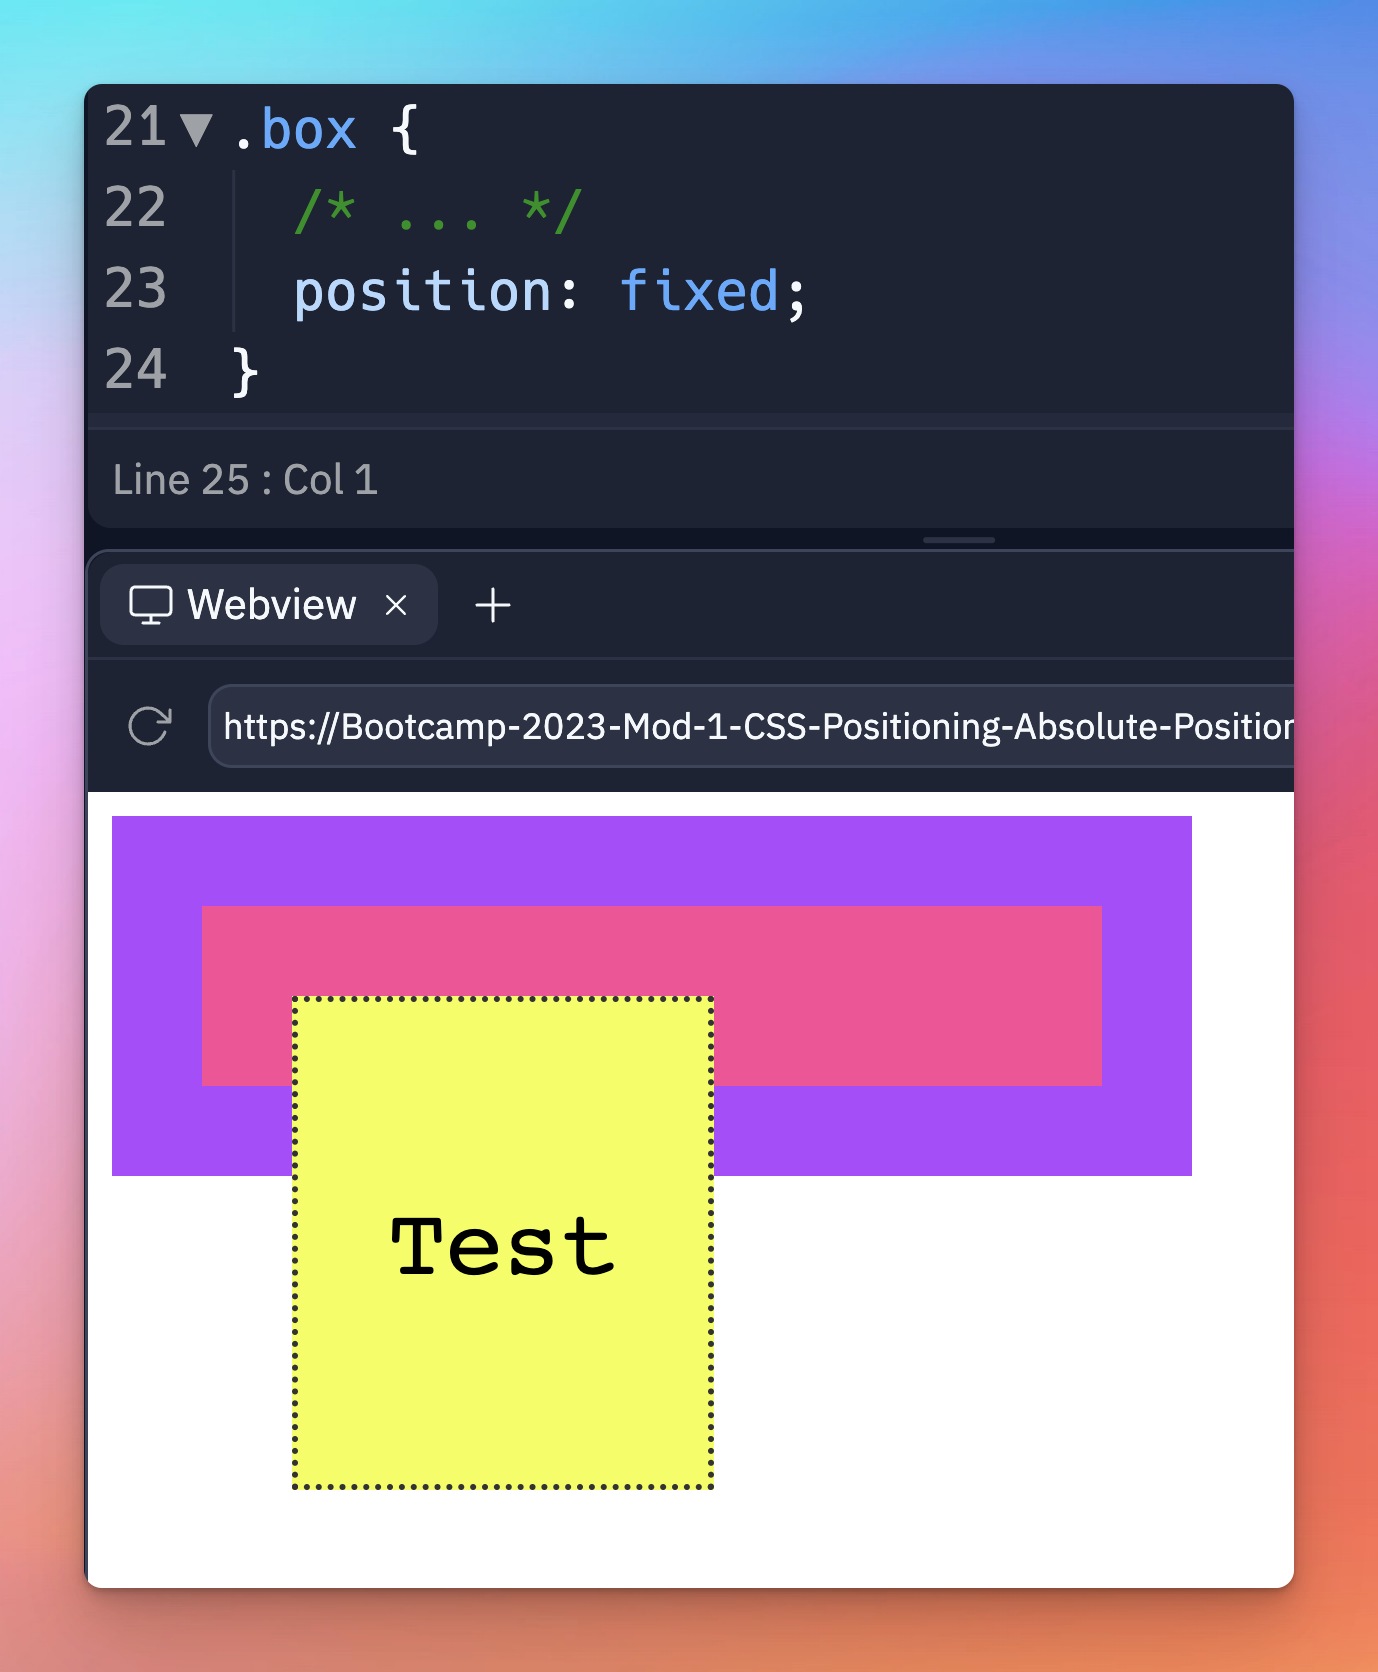
Task: Click the green comment on line 22
Action: (437, 211)
